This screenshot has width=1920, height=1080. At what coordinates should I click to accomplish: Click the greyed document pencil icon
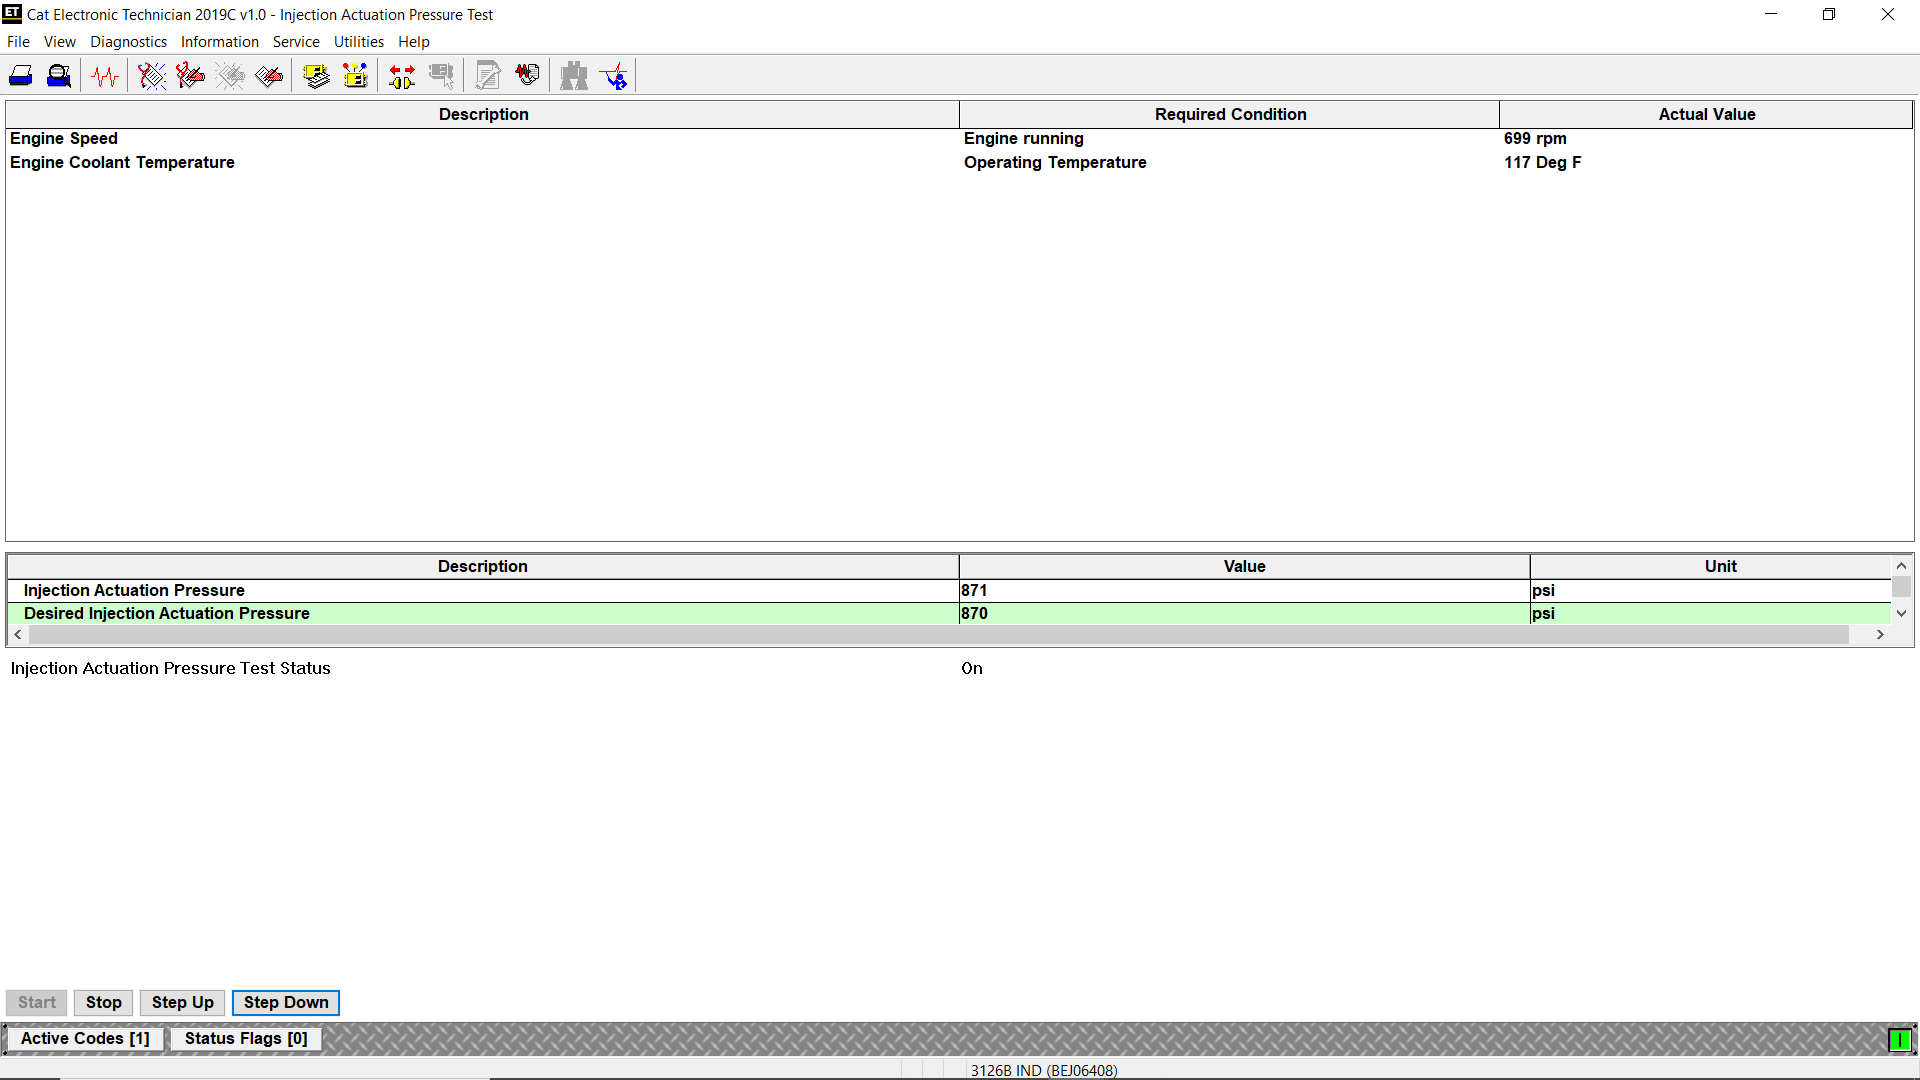(x=488, y=76)
